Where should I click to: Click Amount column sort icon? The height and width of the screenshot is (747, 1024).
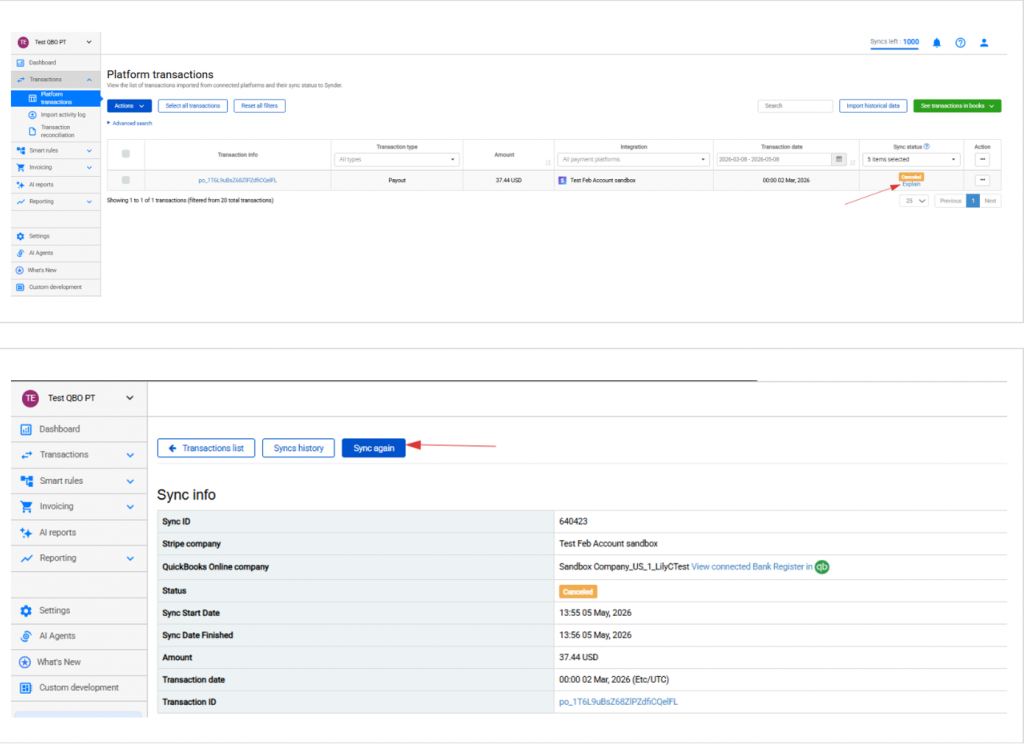click(548, 163)
